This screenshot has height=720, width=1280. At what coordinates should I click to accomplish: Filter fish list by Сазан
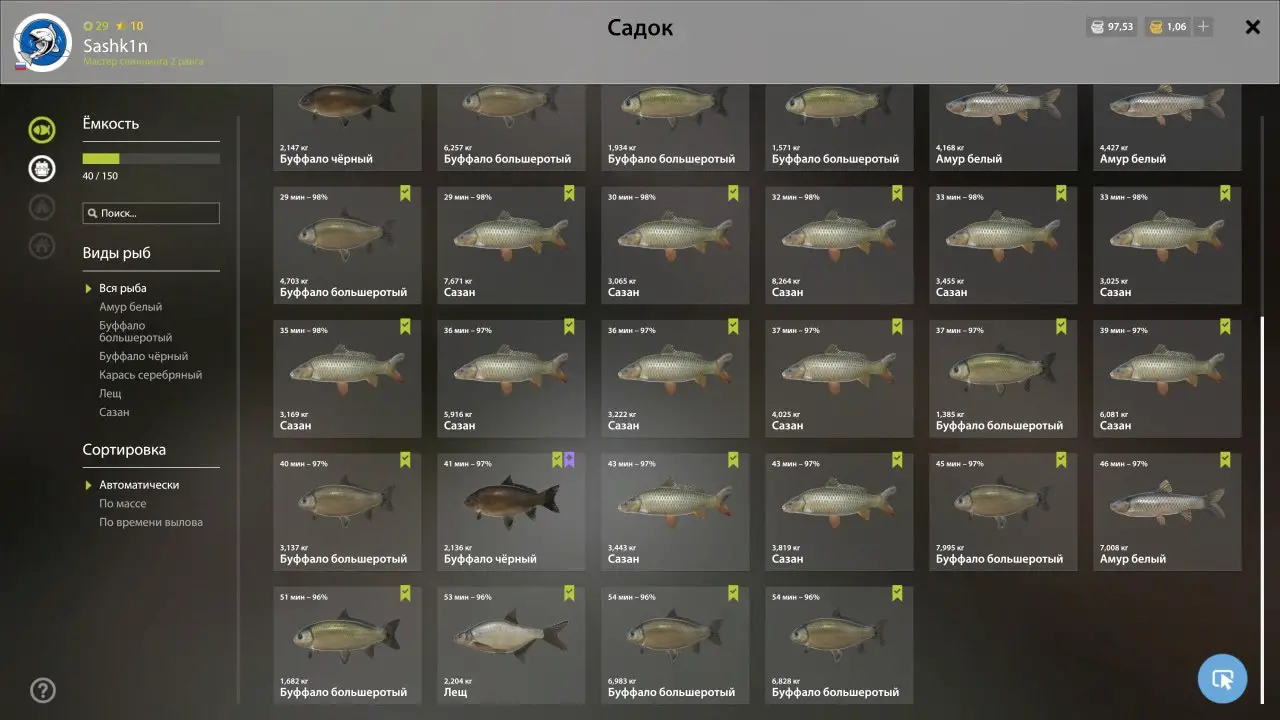[x=114, y=412]
